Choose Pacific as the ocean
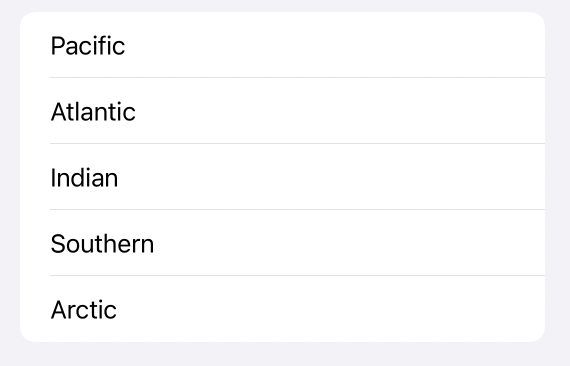This screenshot has height=366, width=570. [x=282, y=45]
